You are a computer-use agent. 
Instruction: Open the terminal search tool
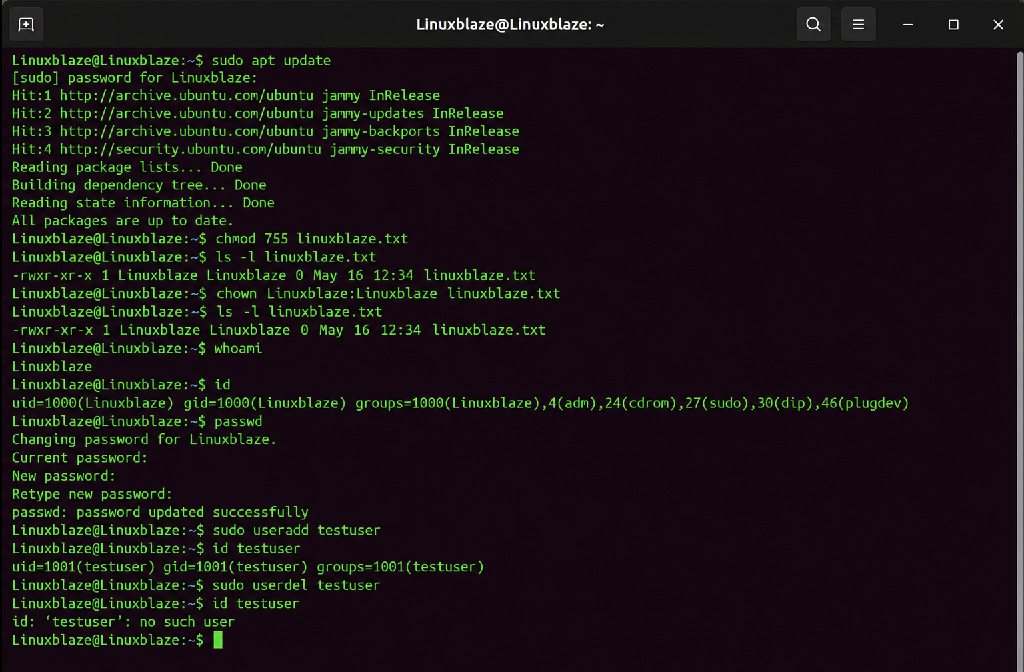click(x=813, y=25)
